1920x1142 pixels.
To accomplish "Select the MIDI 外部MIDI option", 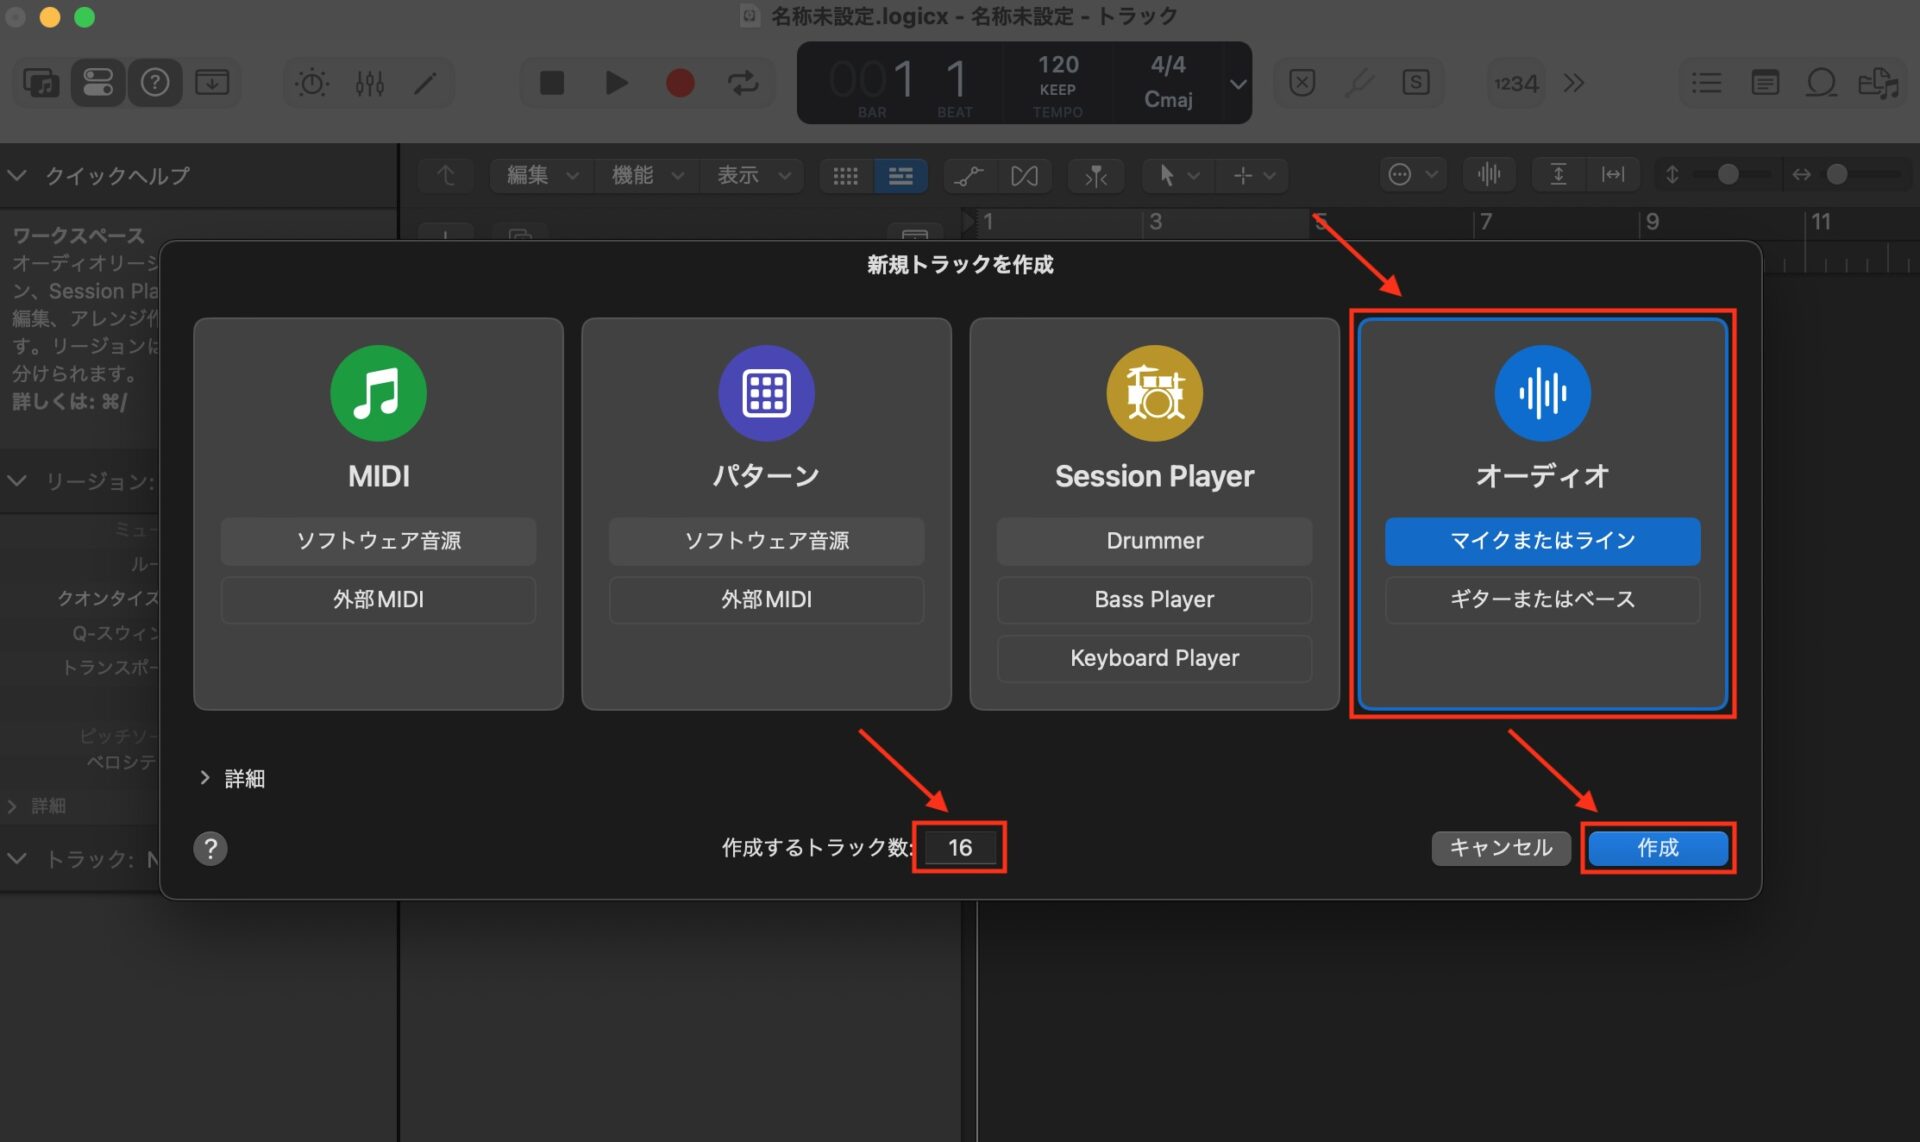I will (x=378, y=600).
